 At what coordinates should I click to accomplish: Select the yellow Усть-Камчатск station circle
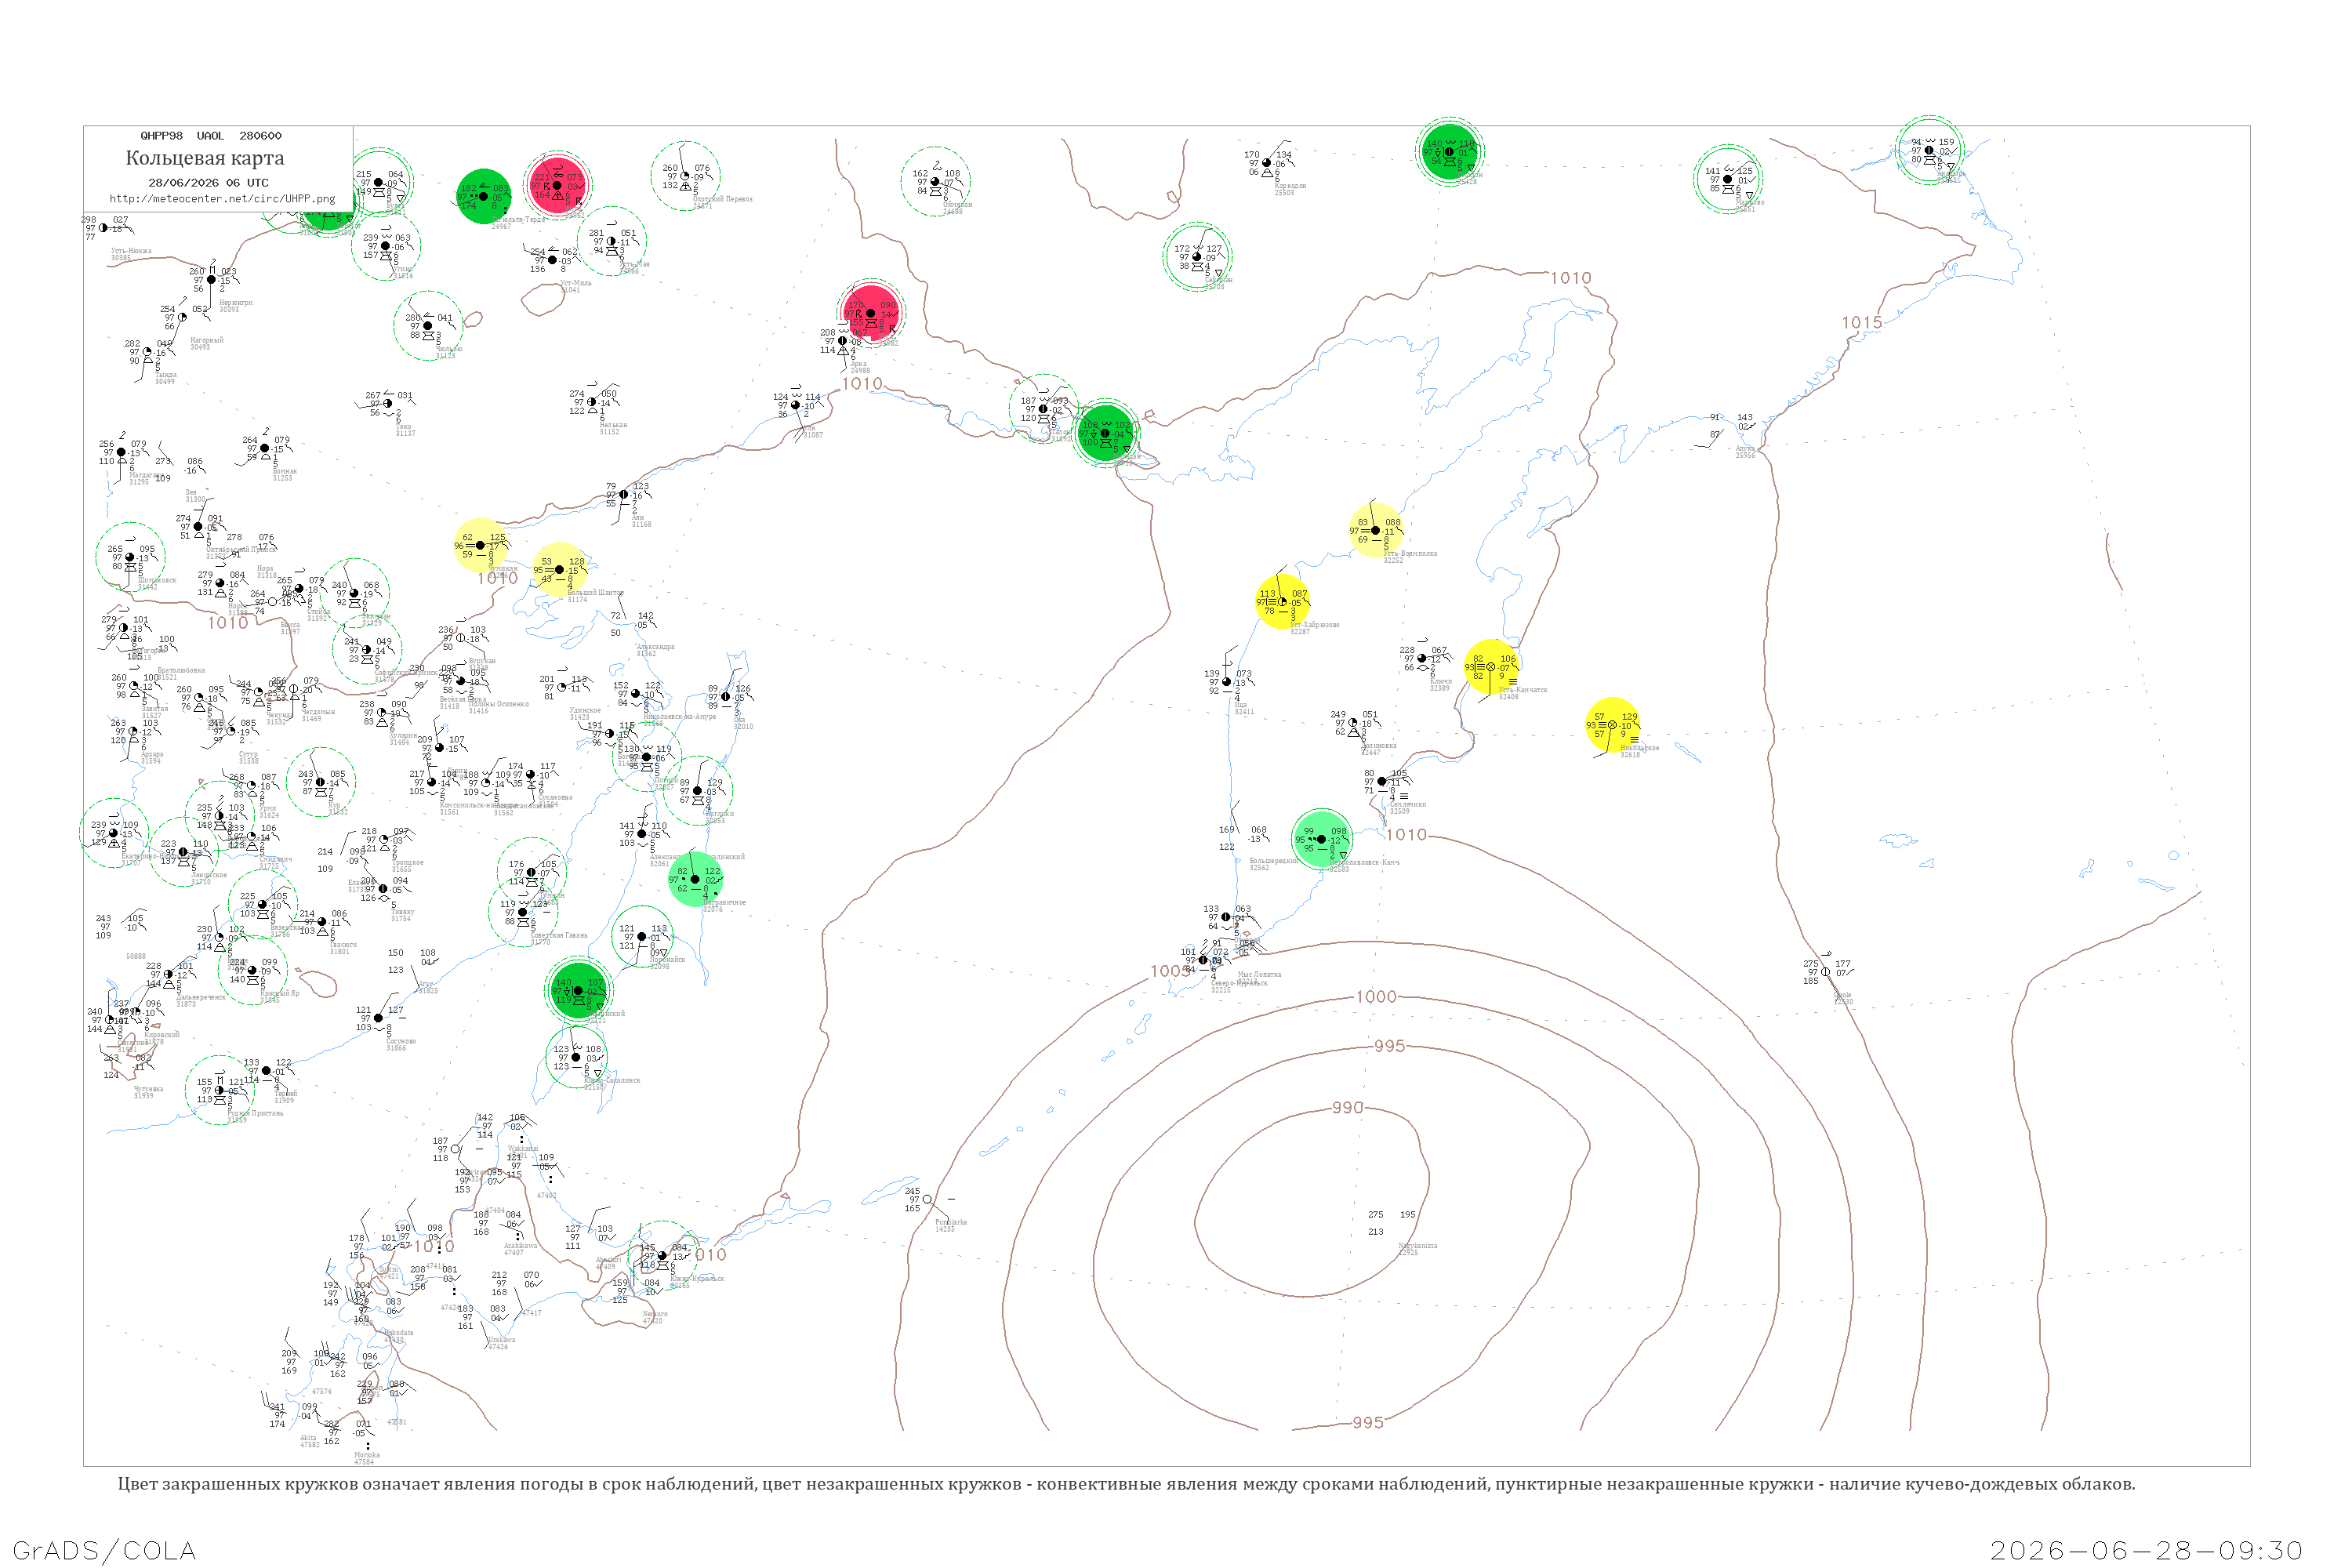pos(1492,667)
